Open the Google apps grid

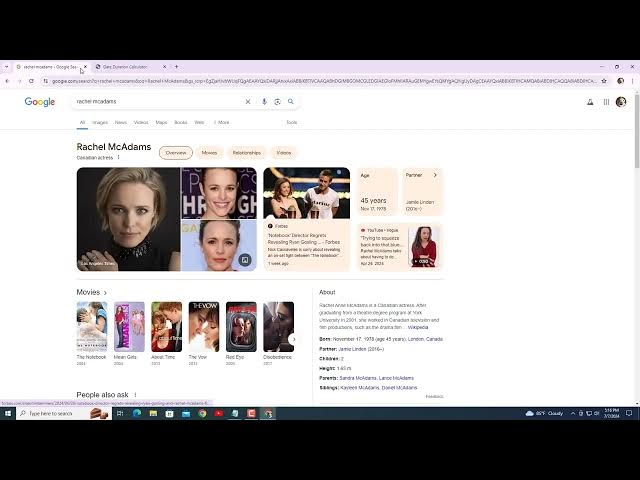(x=607, y=102)
